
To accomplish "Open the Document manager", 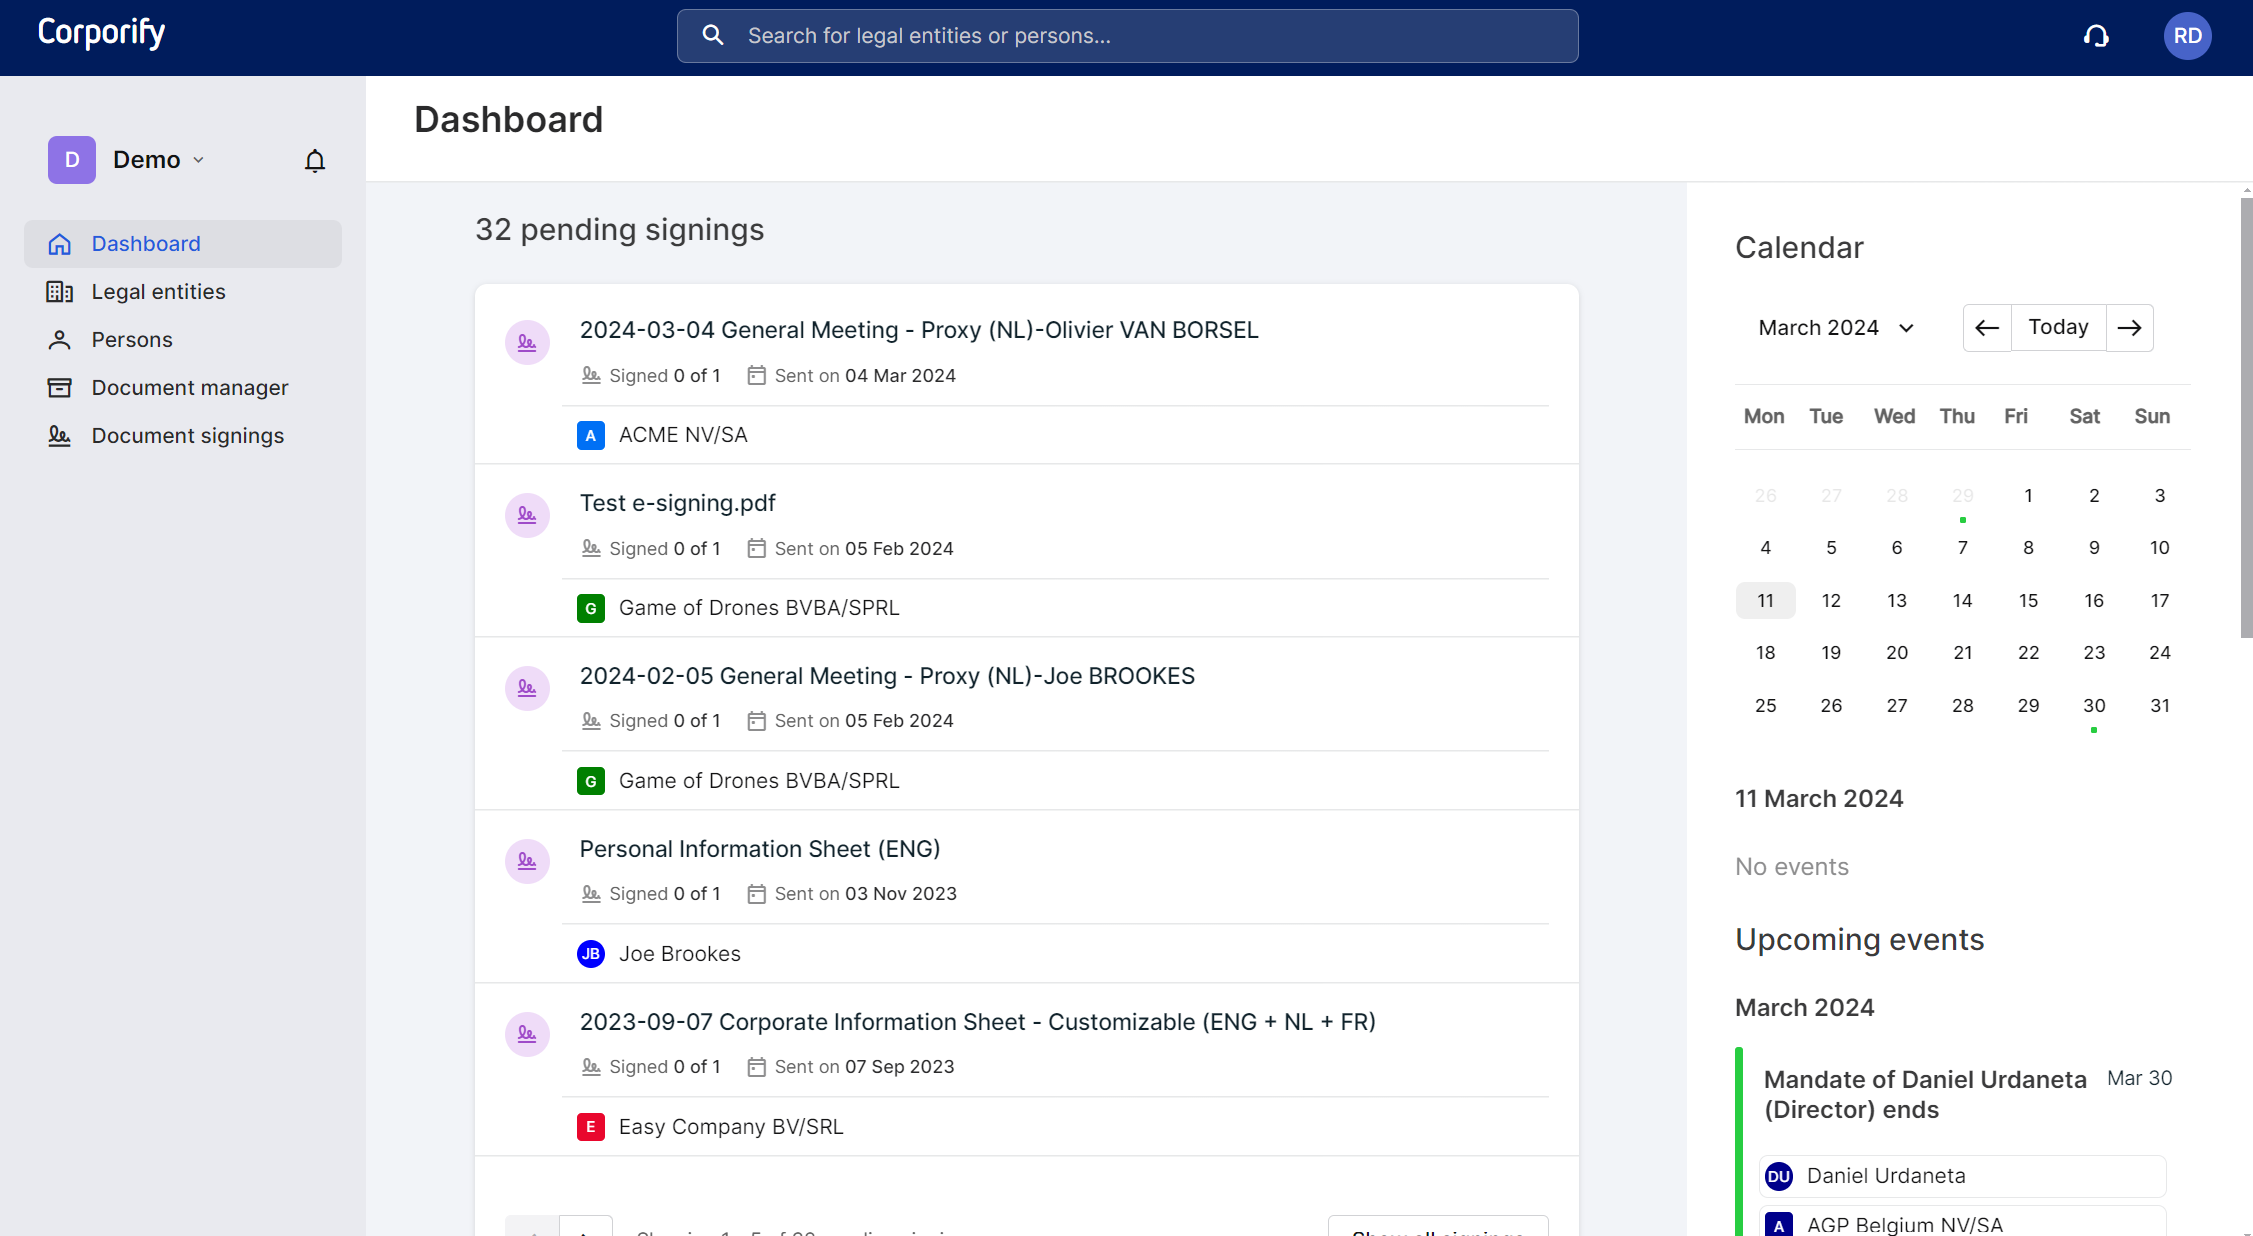I will (x=189, y=387).
